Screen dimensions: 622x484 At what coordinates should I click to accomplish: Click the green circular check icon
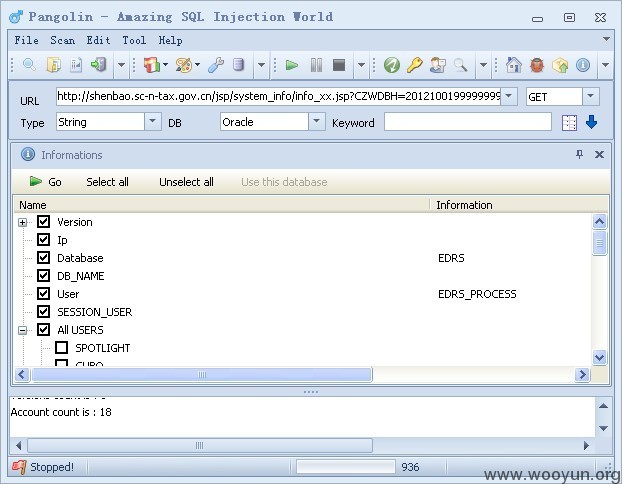[392, 65]
